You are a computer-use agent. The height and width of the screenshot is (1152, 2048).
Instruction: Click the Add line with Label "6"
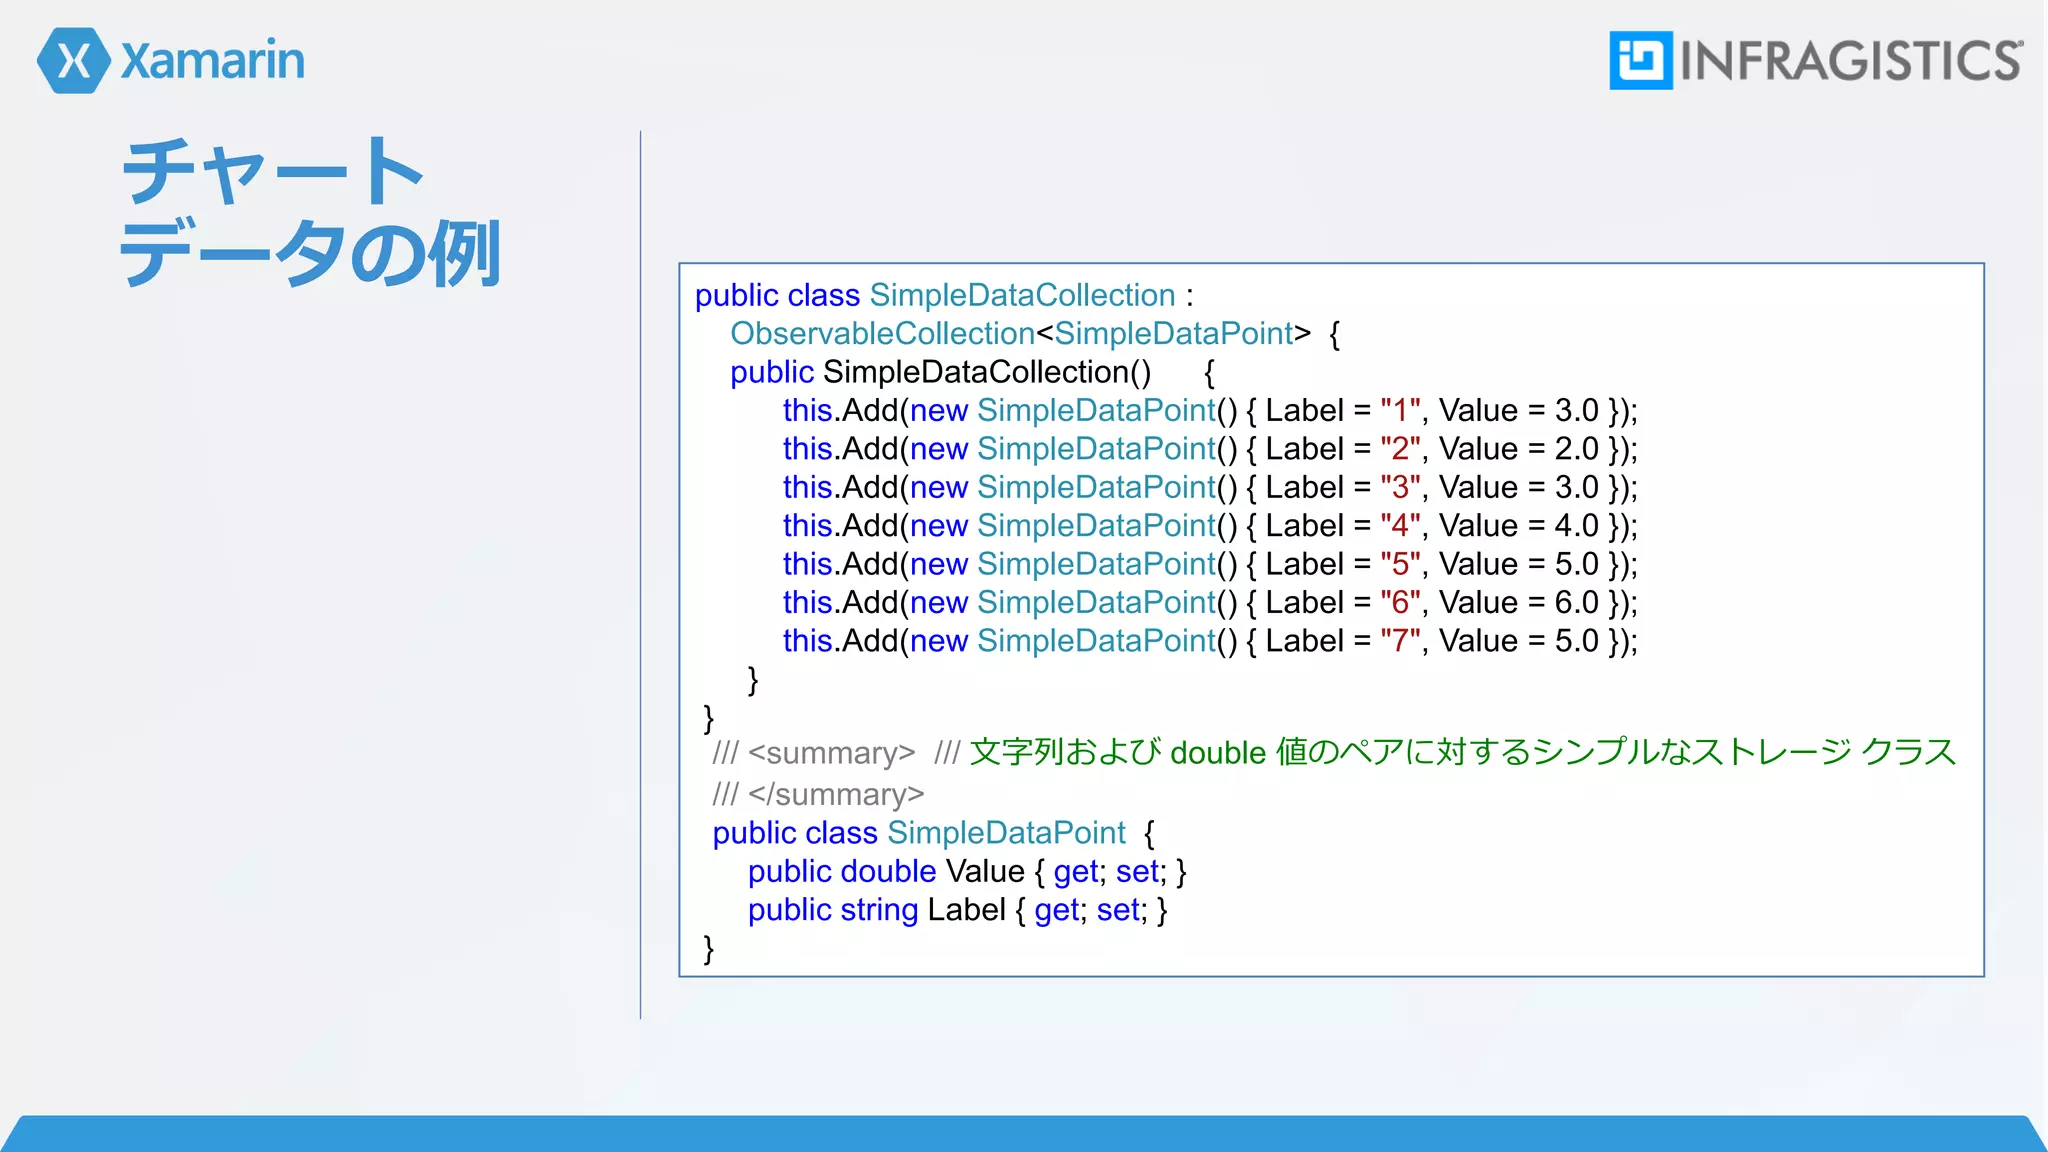click(x=1210, y=602)
